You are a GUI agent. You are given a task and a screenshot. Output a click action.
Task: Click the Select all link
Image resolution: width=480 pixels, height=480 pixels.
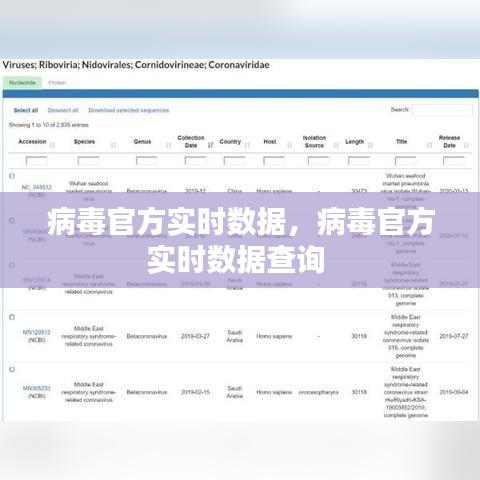coord(26,110)
